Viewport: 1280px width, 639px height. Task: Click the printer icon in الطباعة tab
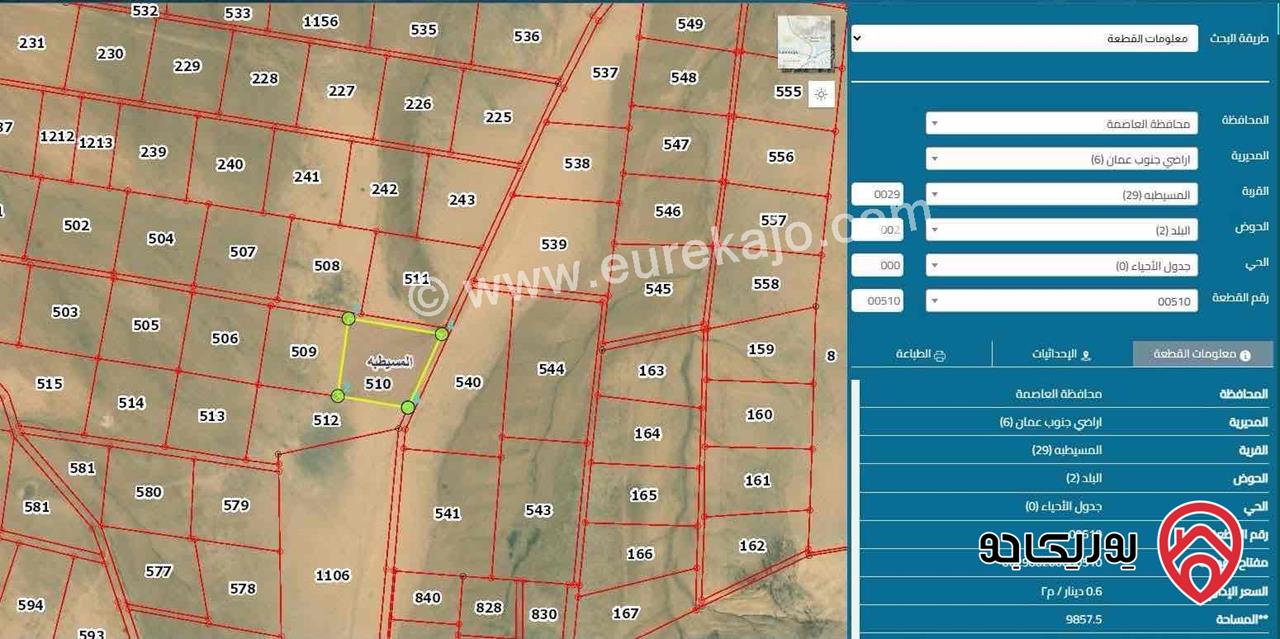(x=939, y=355)
